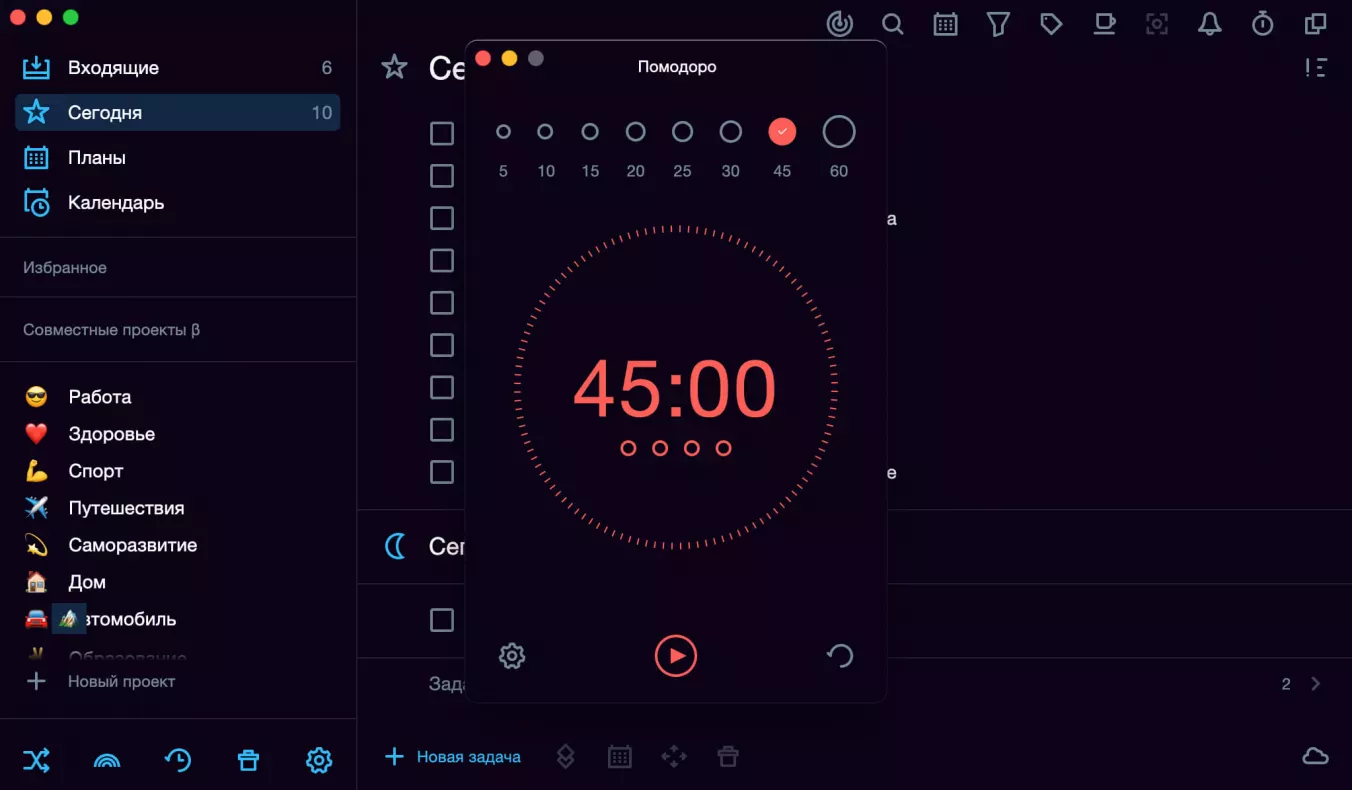Open Сегодня in the sidebar
The width and height of the screenshot is (1352, 790).
click(x=178, y=112)
